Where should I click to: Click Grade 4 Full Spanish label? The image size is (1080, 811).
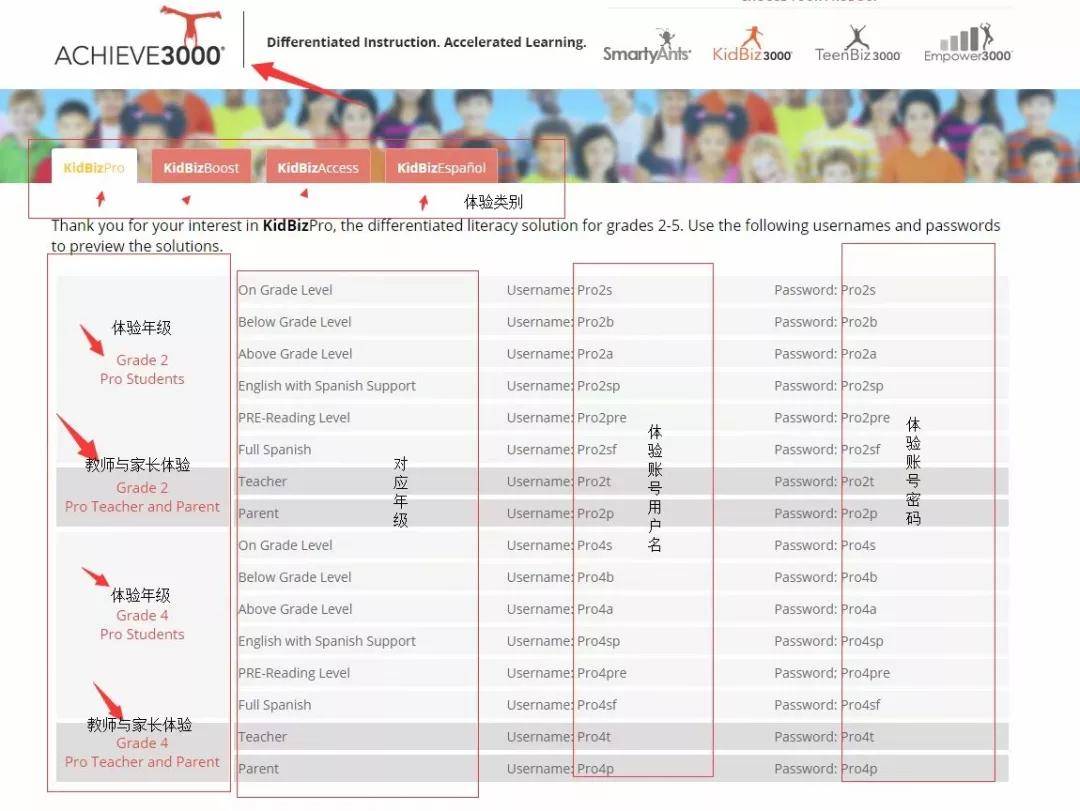(274, 705)
